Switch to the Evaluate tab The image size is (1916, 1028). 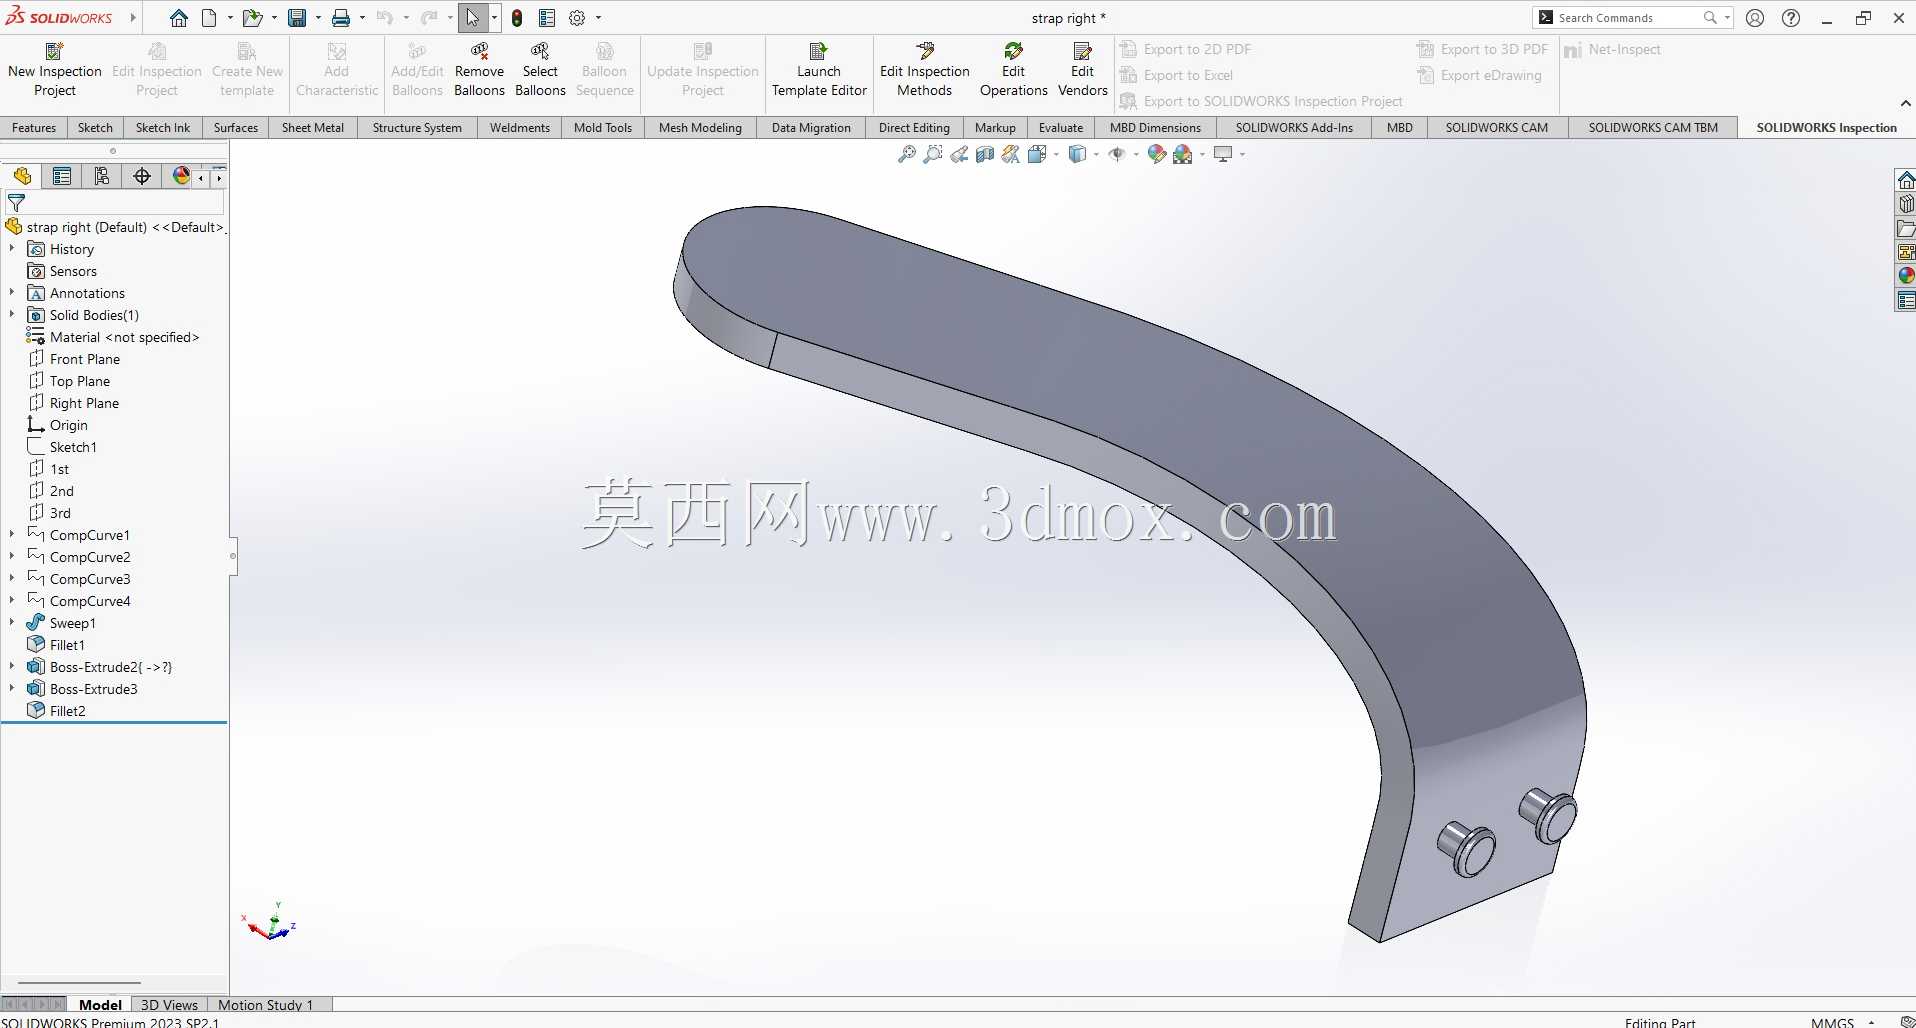pyautogui.click(x=1061, y=127)
